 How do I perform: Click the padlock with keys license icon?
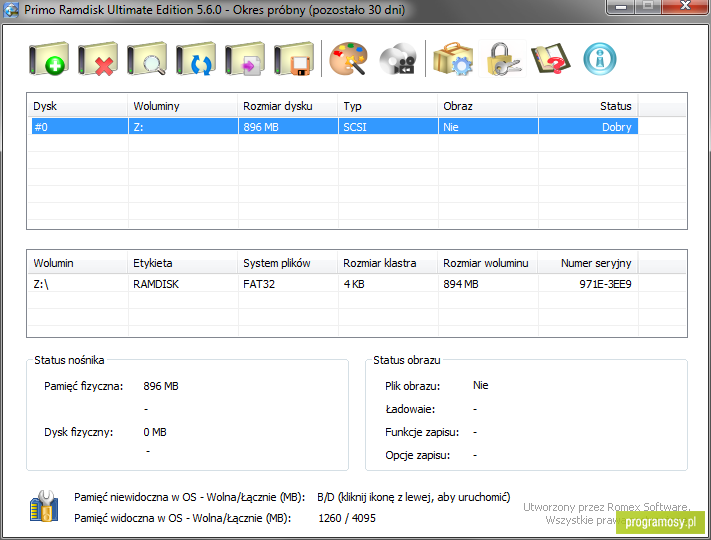[502, 59]
